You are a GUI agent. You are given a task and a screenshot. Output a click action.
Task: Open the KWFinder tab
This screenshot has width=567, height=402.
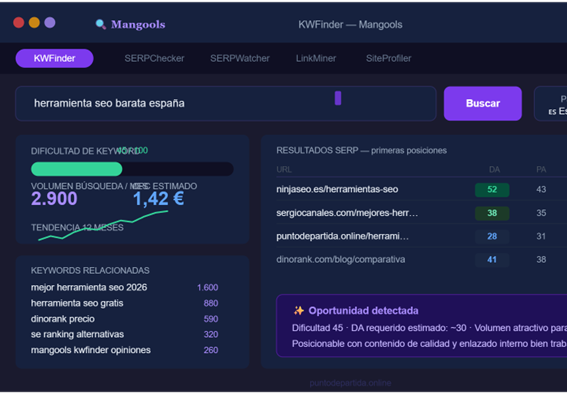55,58
